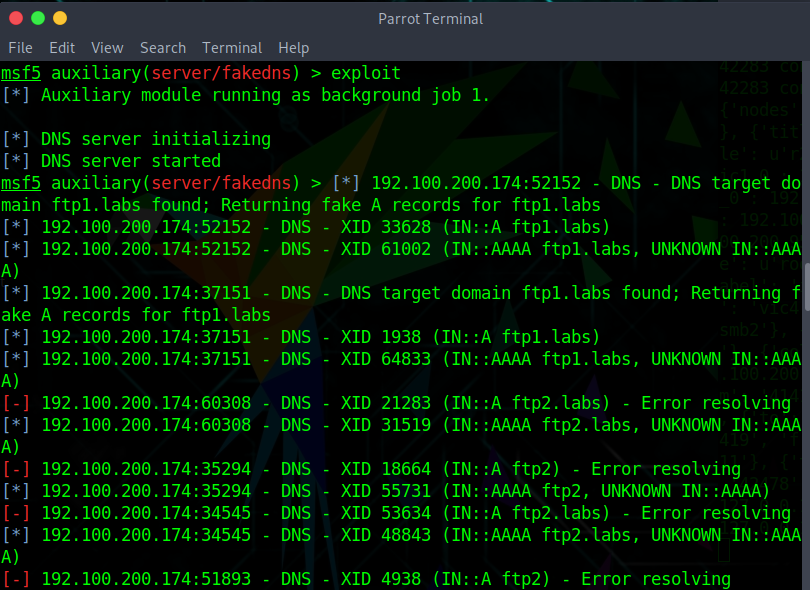Click the XID 4938 error line
Viewport: 810px width, 590px height.
(x=366, y=579)
